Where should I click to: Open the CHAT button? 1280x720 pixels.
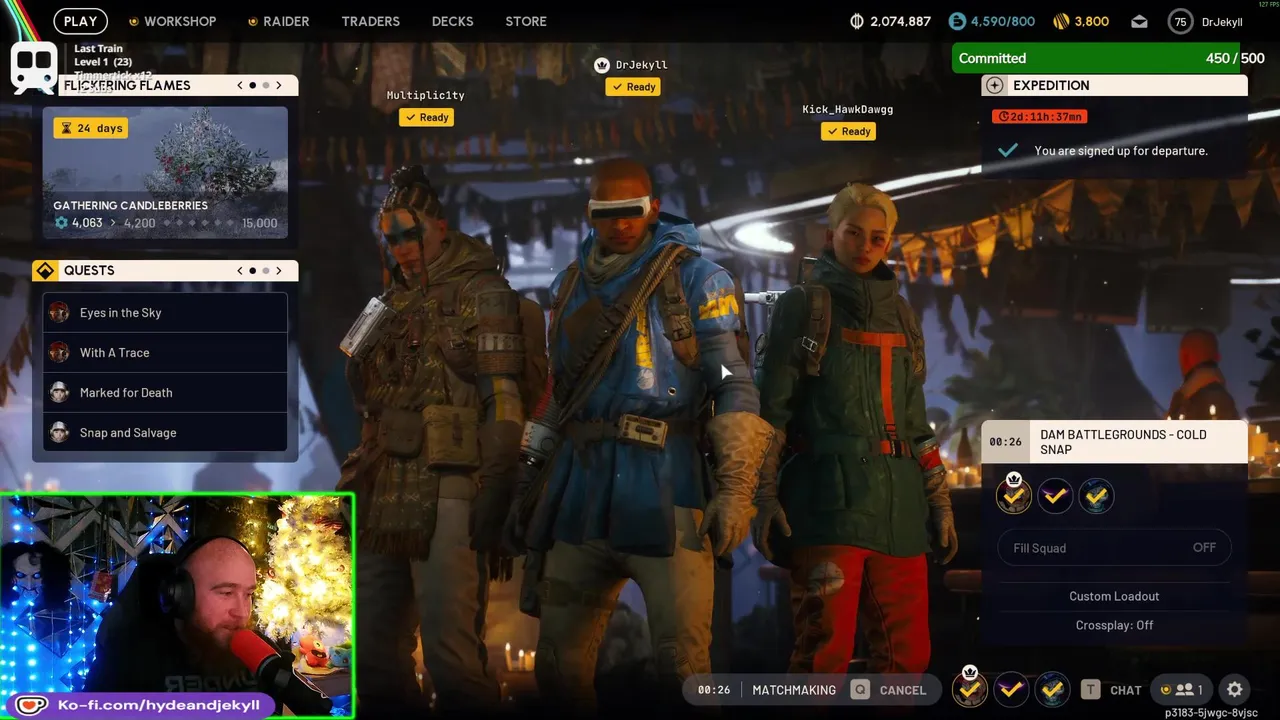click(x=1125, y=690)
